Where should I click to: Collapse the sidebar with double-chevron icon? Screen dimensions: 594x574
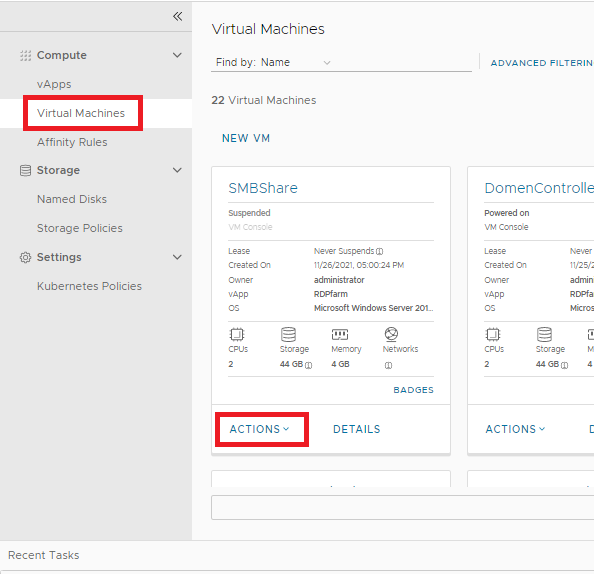(177, 16)
